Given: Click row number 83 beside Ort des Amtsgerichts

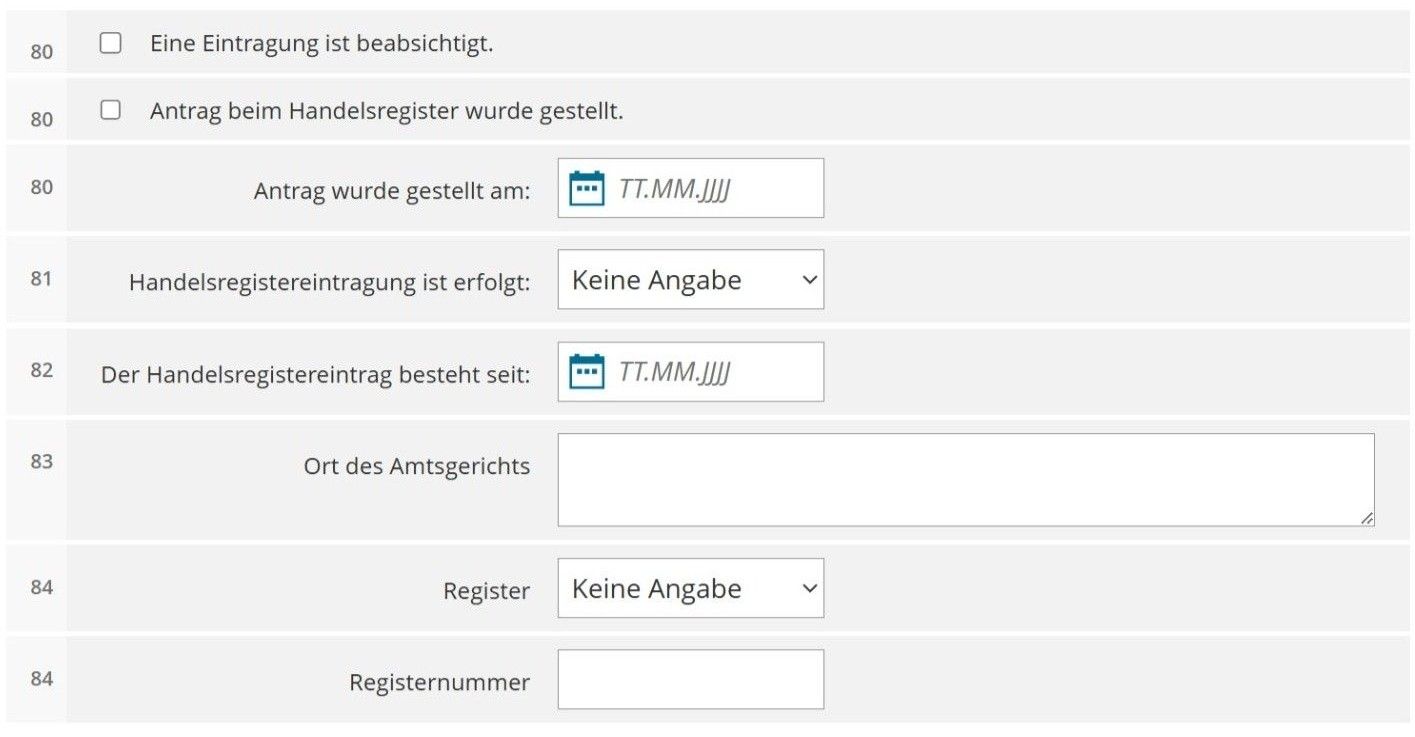Looking at the screenshot, I should (x=41, y=462).
